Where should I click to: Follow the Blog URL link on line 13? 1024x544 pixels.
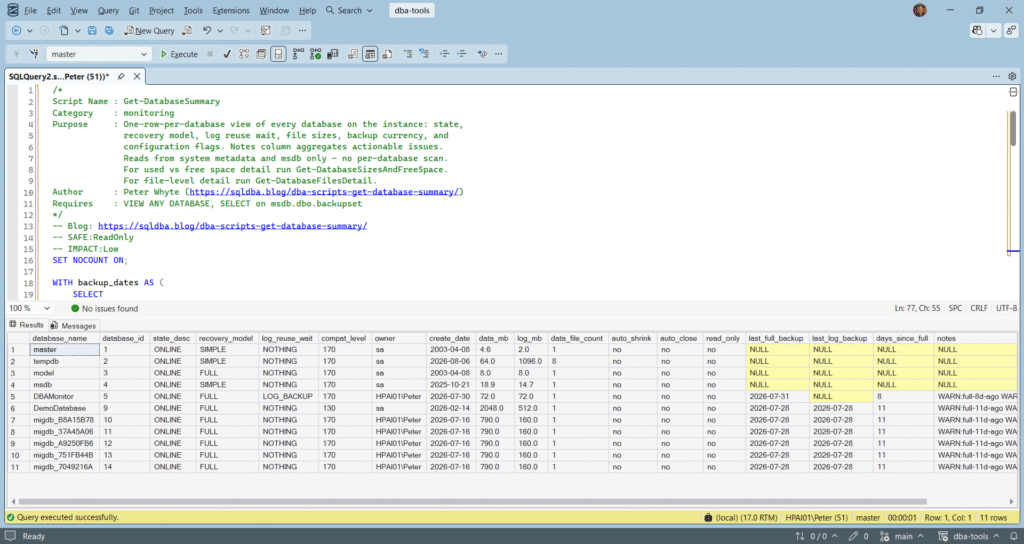tap(232, 226)
